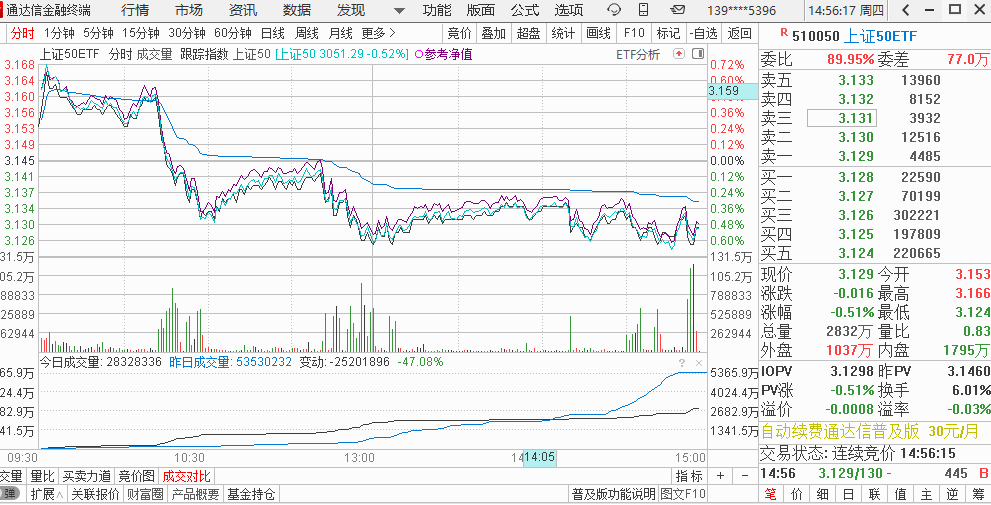This screenshot has width=991, height=505.
Task: Open the 资讯 menu
Action: [243, 10]
